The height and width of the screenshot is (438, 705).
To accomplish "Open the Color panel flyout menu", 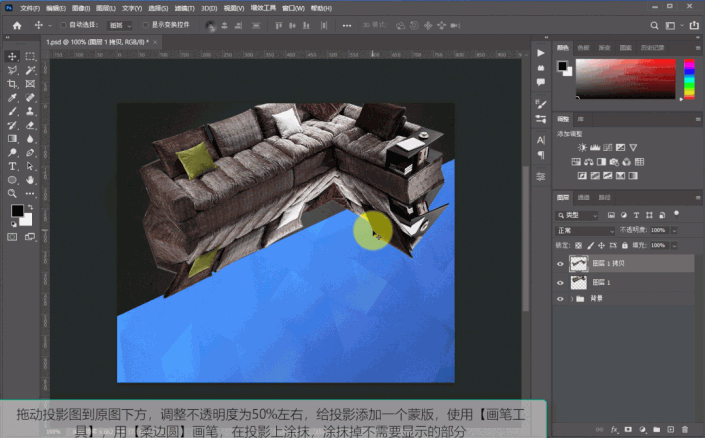I will (x=698, y=48).
